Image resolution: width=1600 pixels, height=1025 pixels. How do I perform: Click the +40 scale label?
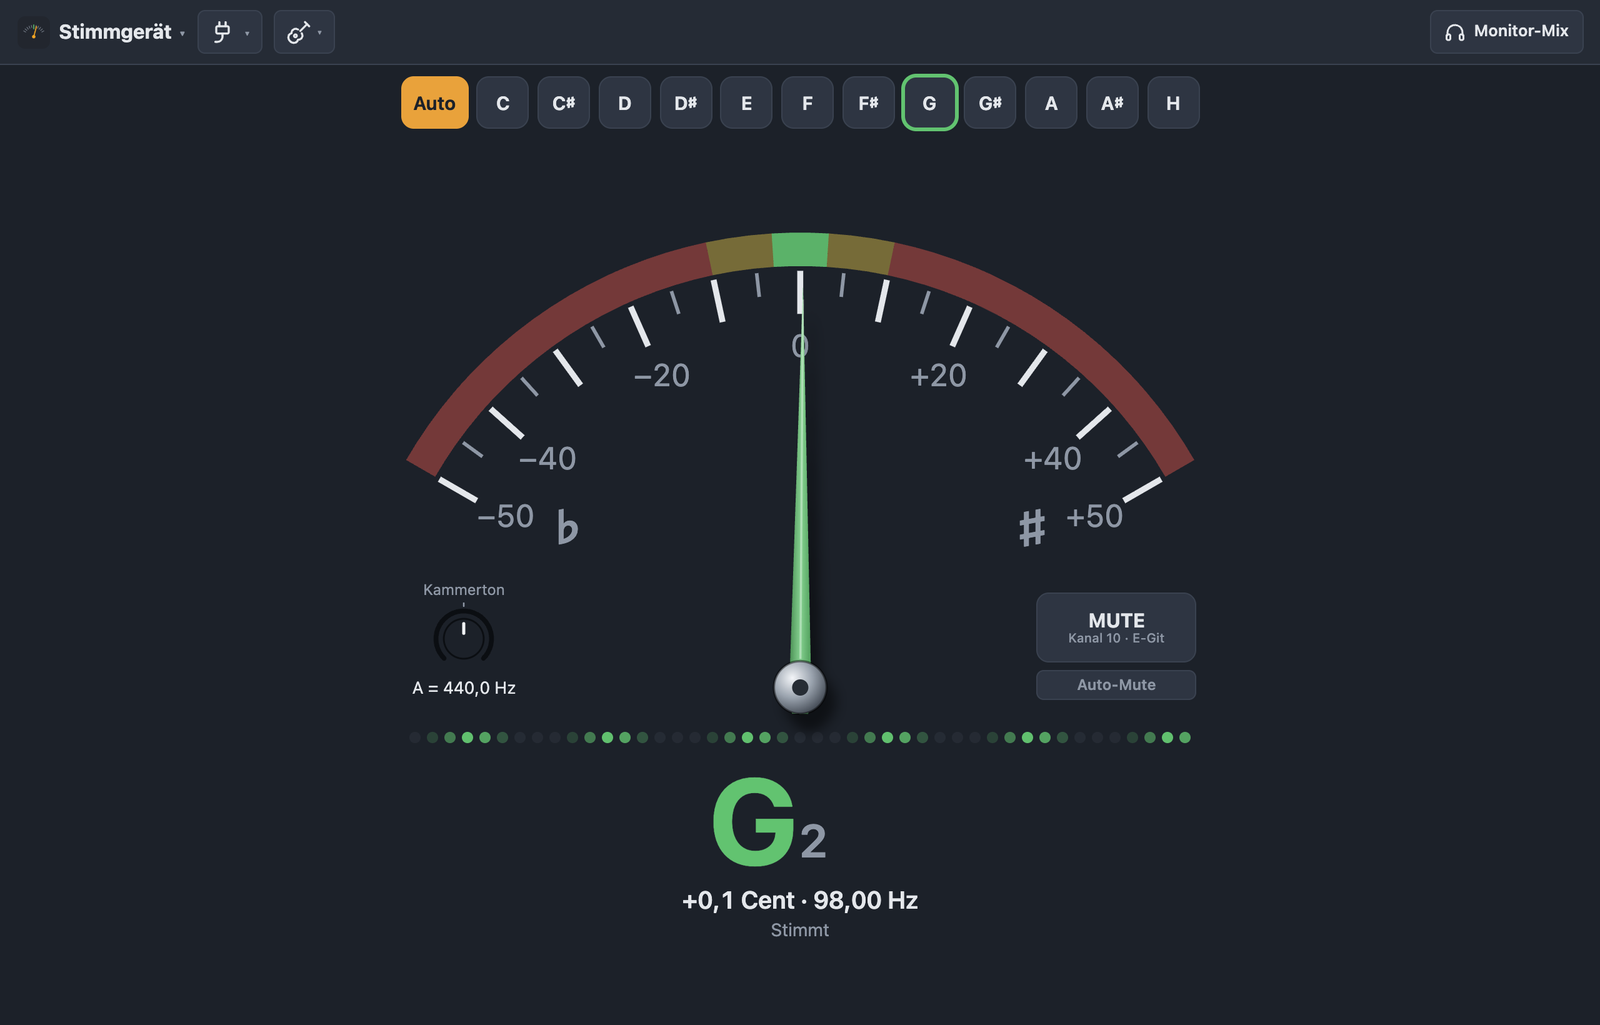pyautogui.click(x=1053, y=458)
